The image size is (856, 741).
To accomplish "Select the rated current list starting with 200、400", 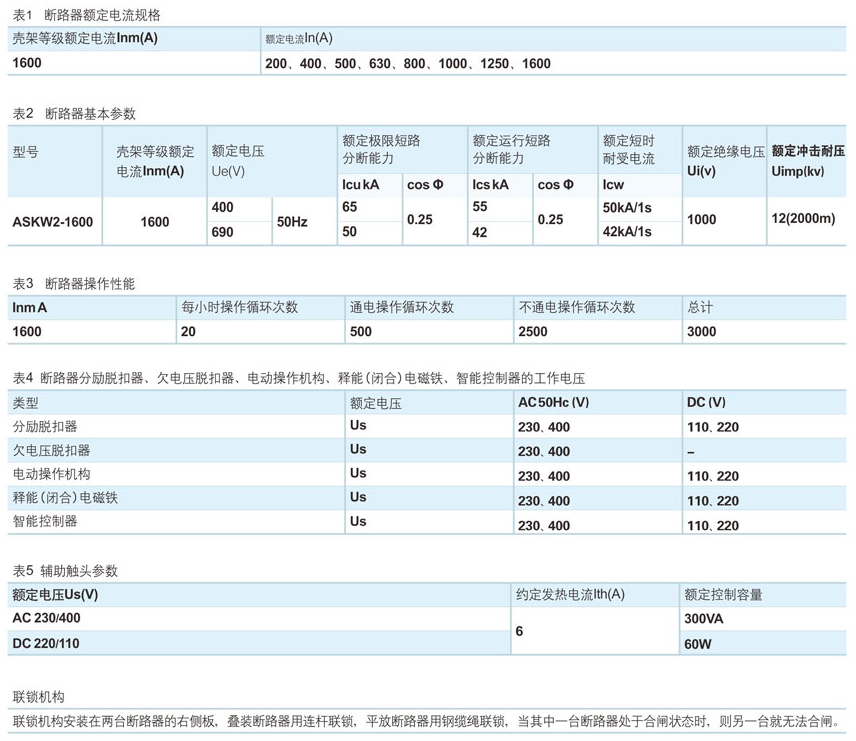I will [x=407, y=63].
